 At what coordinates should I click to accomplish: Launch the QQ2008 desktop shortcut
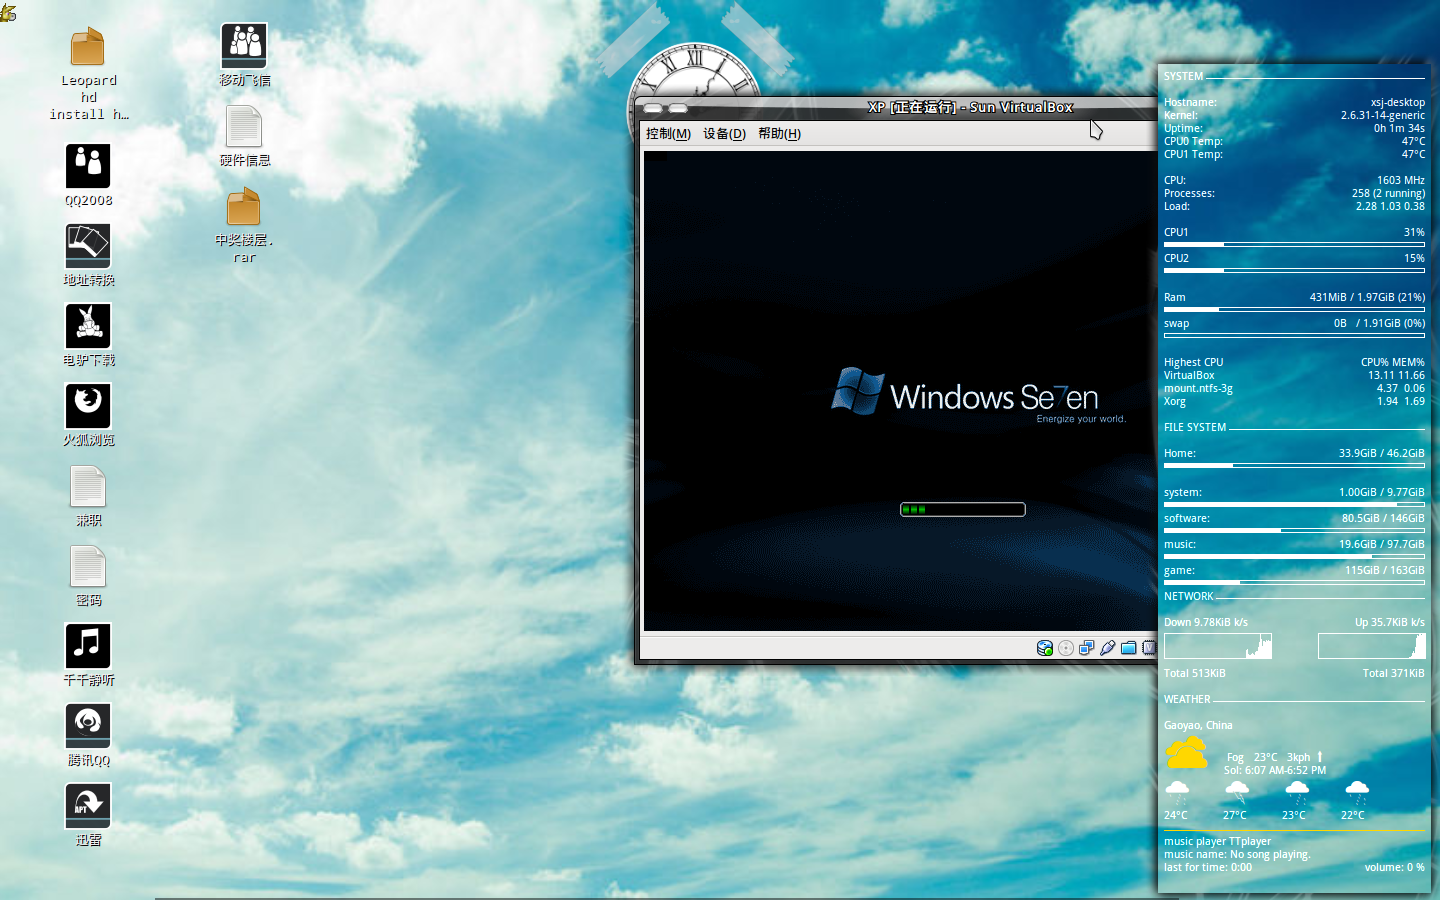pyautogui.click(x=88, y=166)
